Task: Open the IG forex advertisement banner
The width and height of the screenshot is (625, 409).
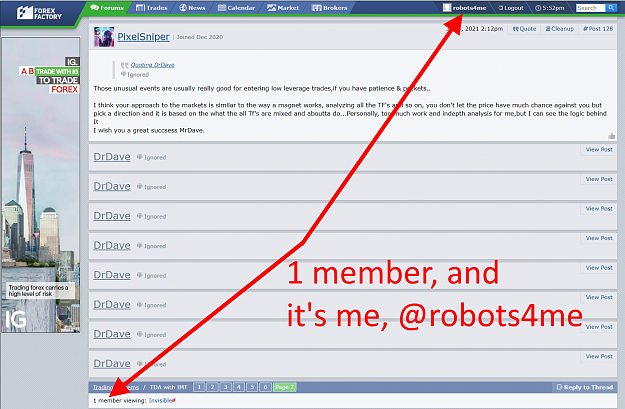Action: pos(41,185)
